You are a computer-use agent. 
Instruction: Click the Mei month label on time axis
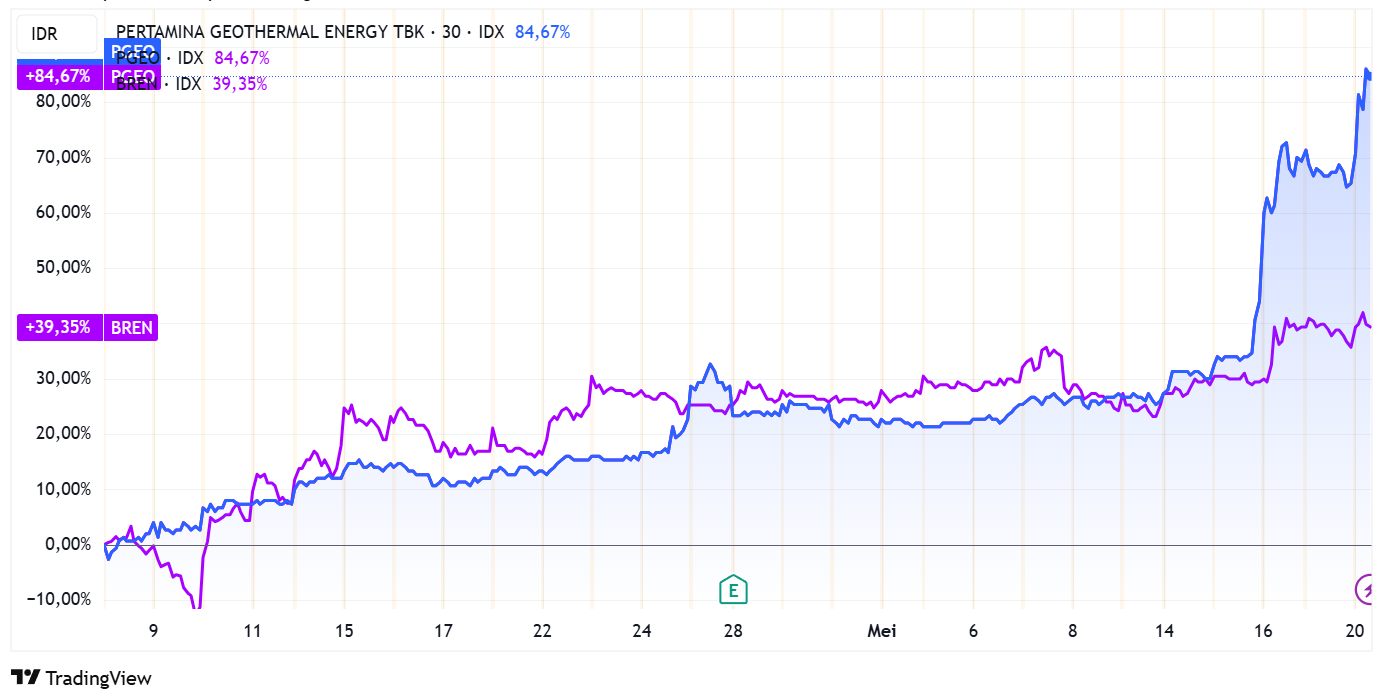coord(881,631)
